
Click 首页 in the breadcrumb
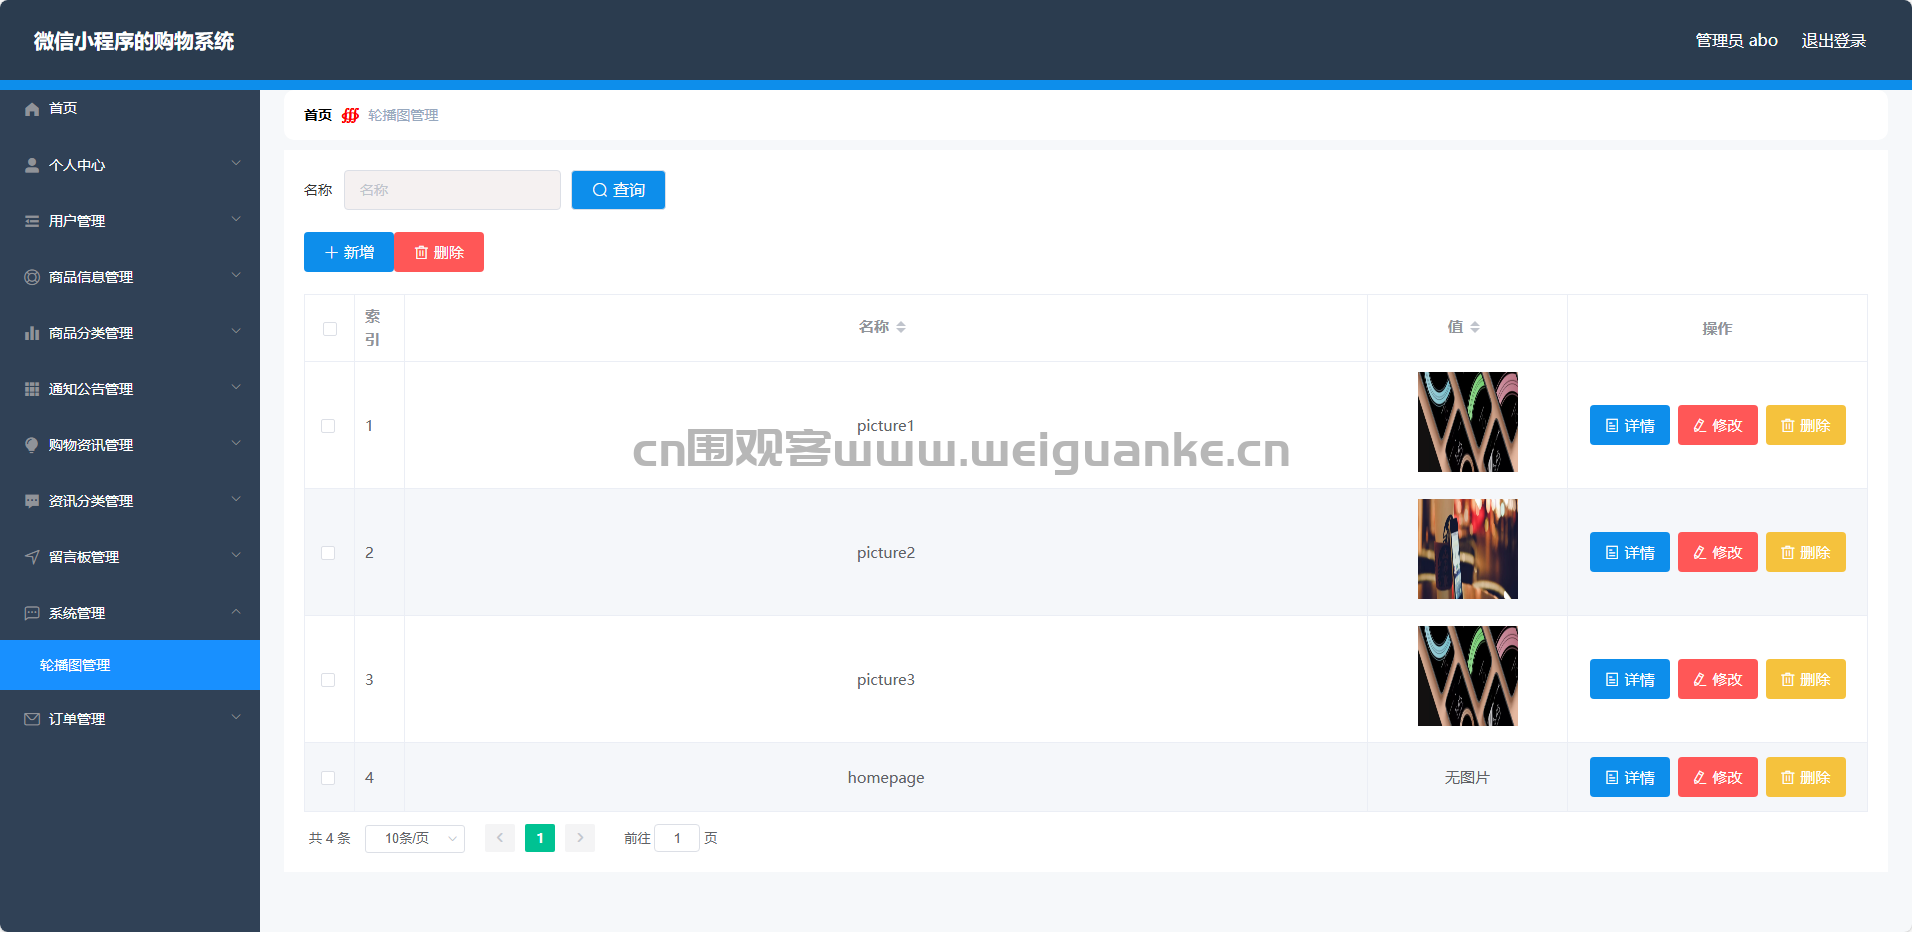coord(318,116)
